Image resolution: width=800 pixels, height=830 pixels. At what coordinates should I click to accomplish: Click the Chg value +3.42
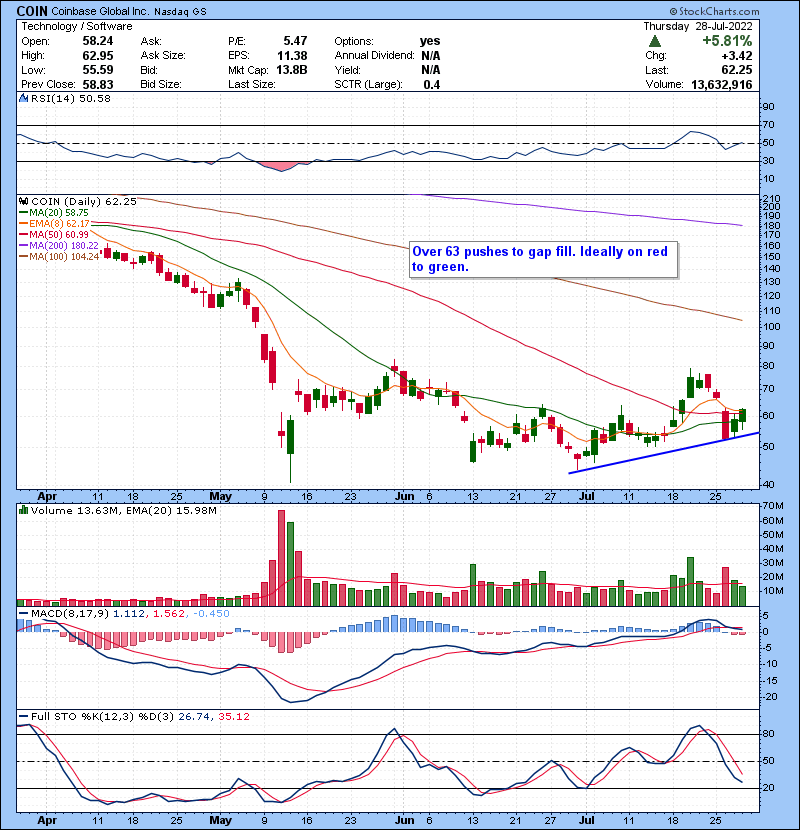(736, 56)
